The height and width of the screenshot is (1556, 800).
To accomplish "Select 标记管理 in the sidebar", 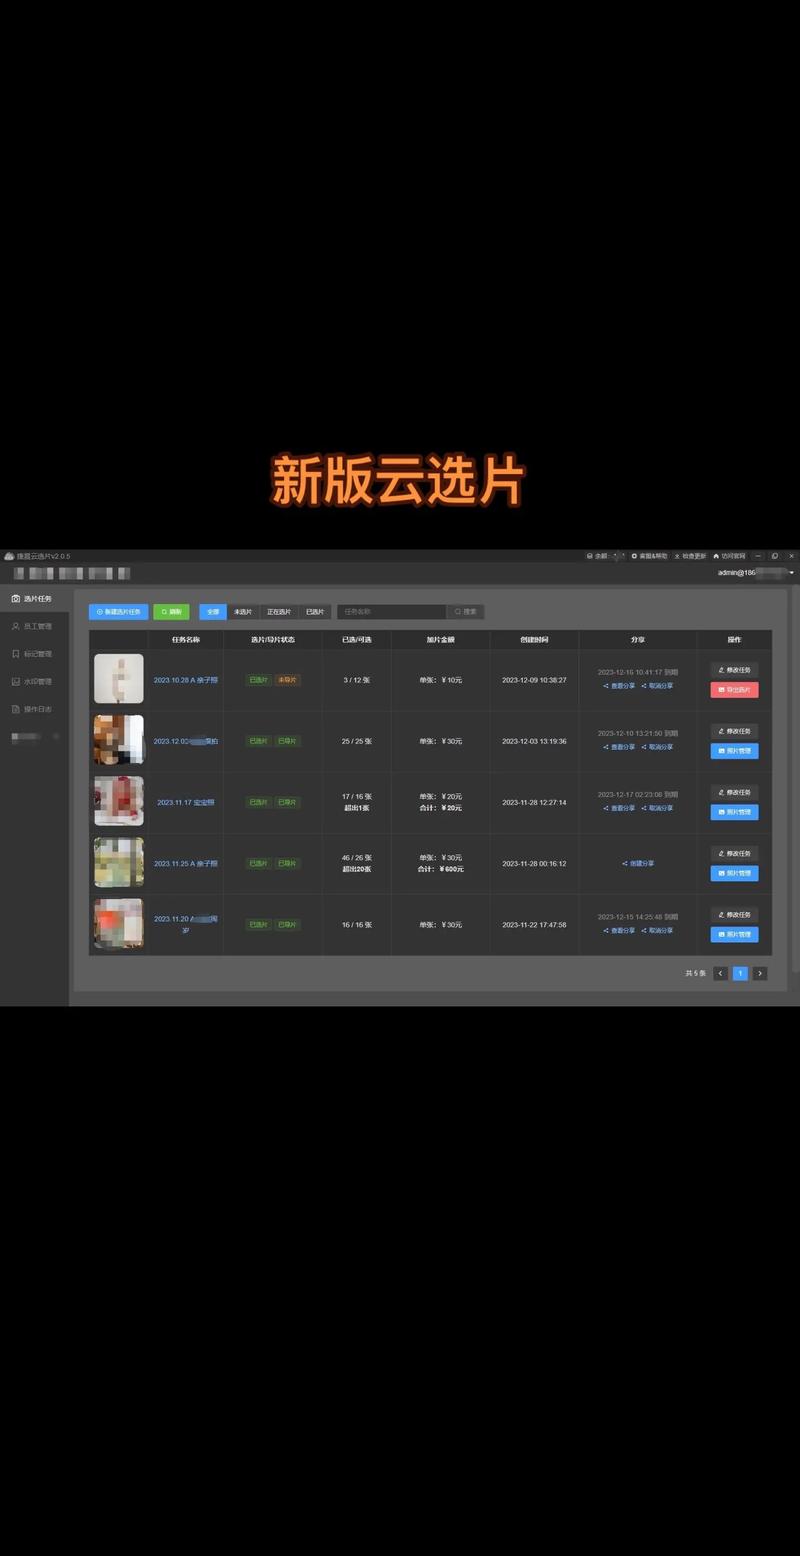I will point(35,654).
